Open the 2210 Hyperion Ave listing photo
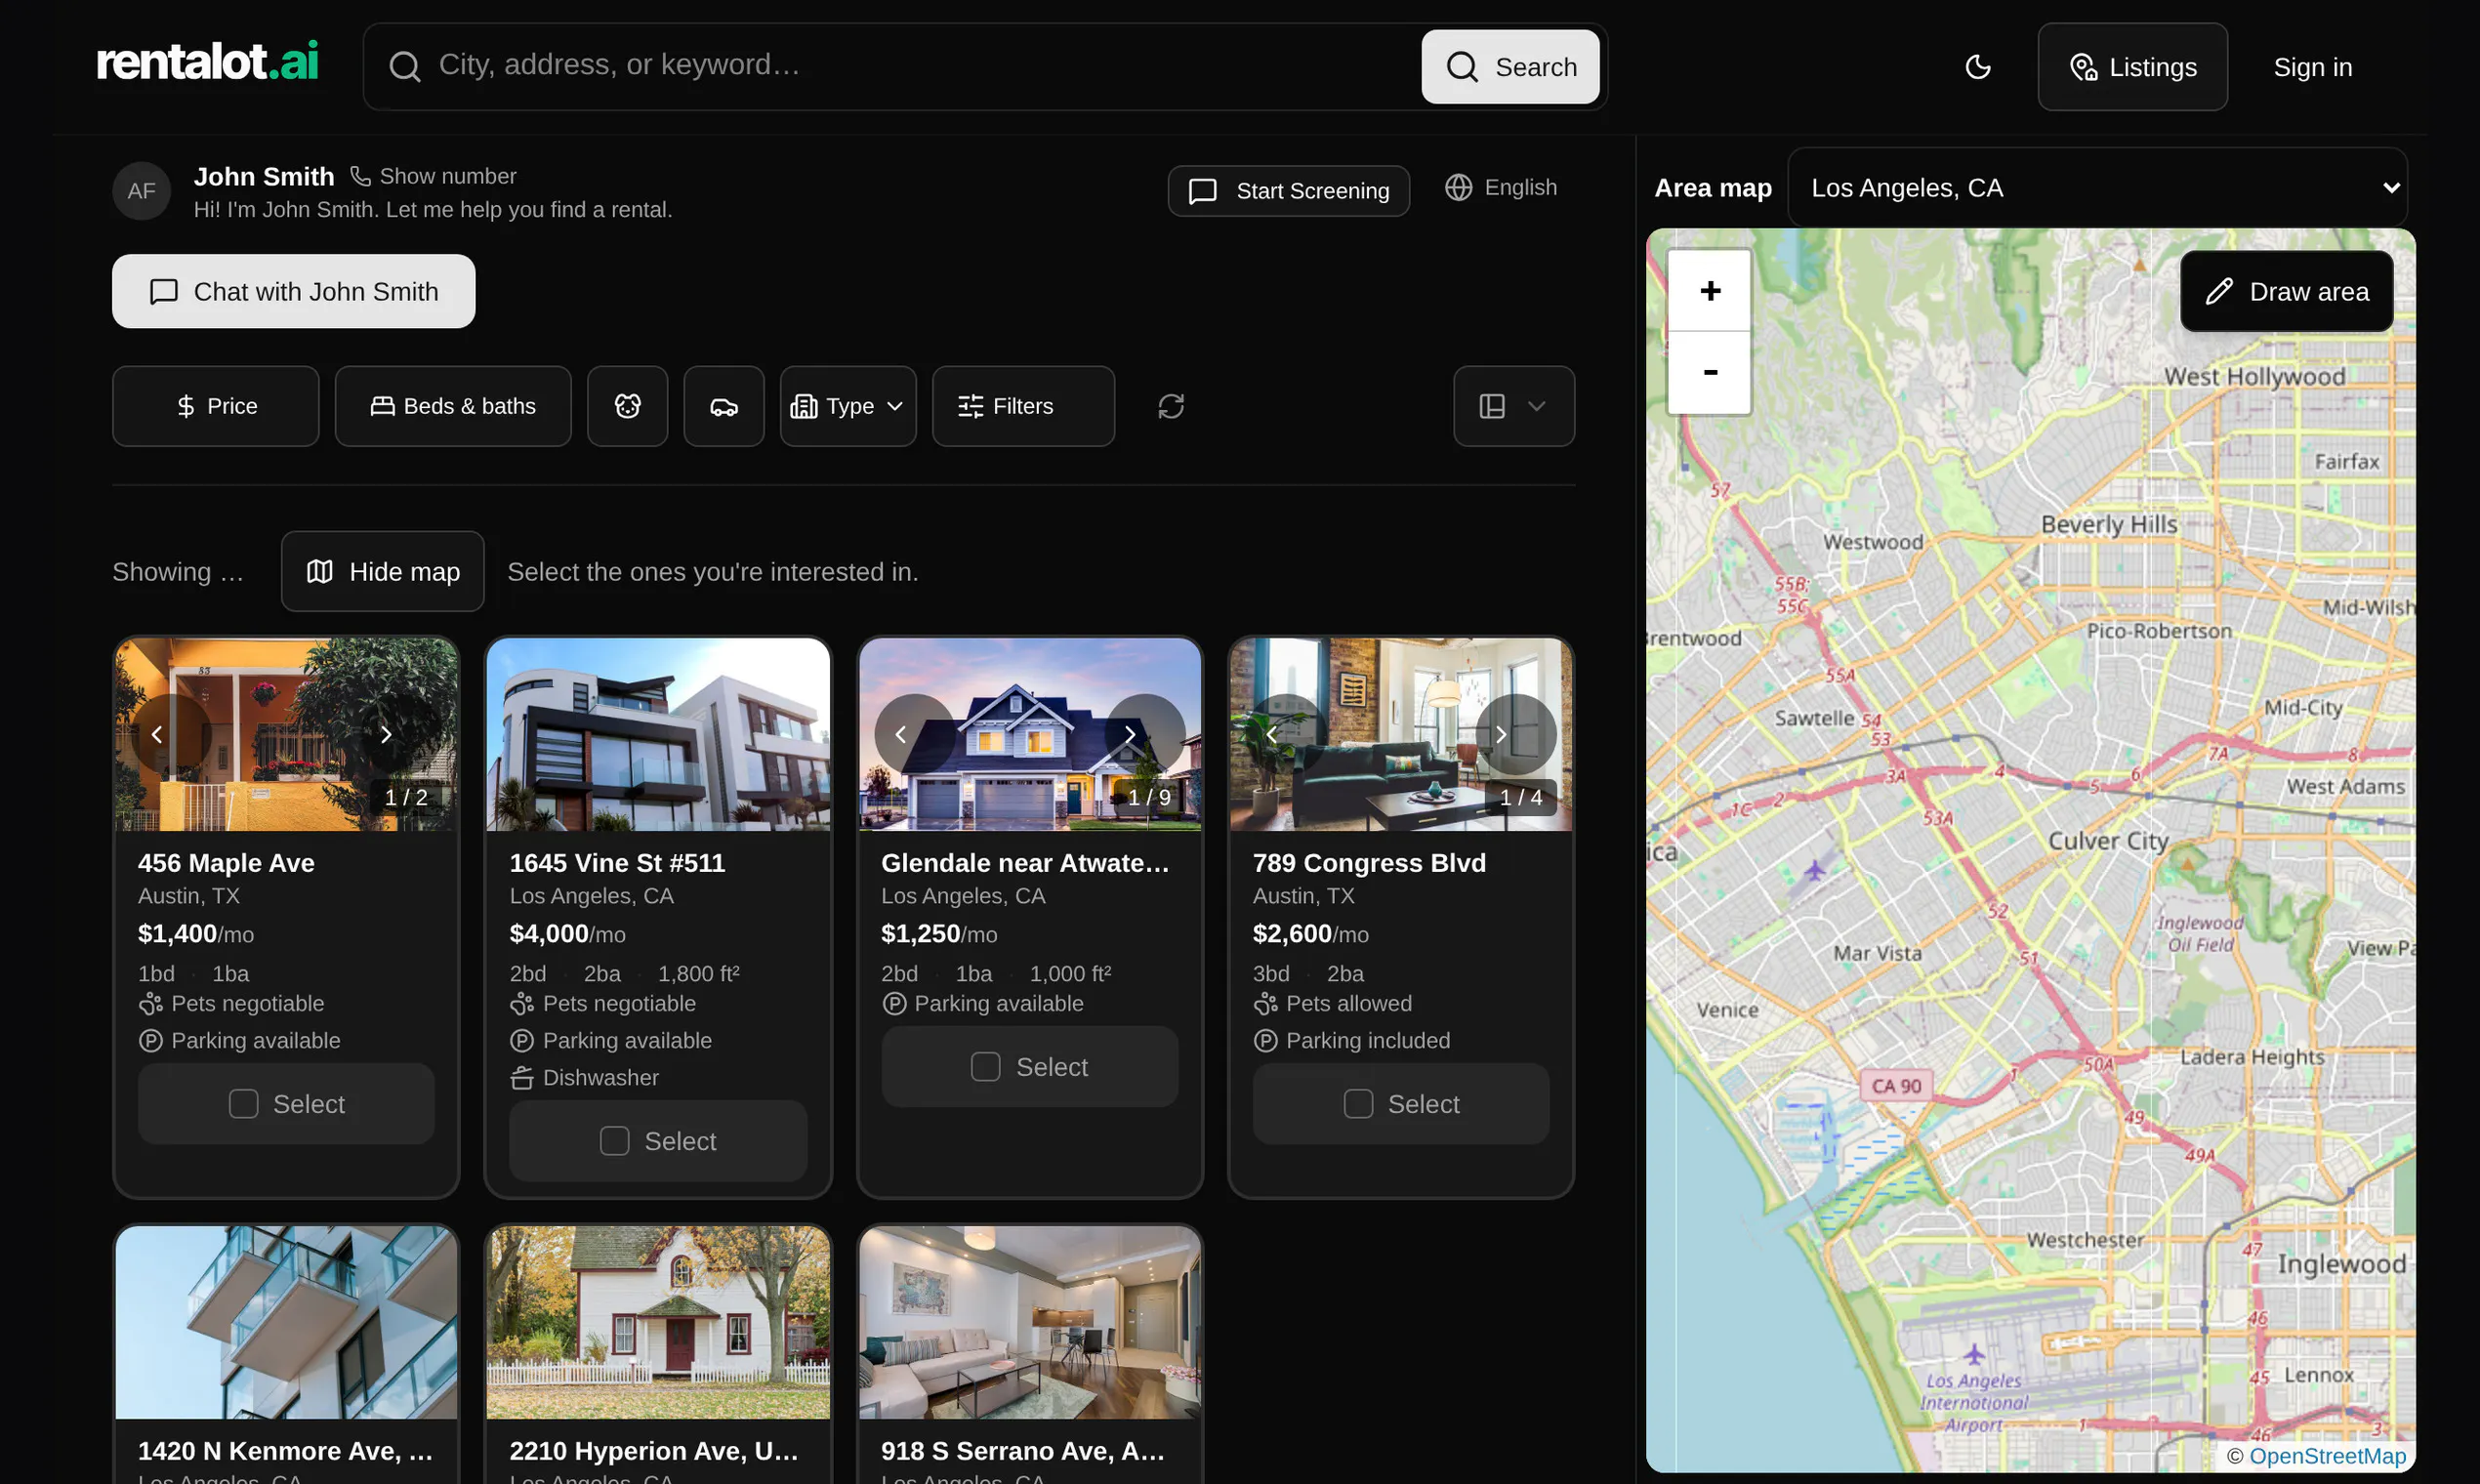Screen dimensions: 2480x1484 coord(658,1323)
